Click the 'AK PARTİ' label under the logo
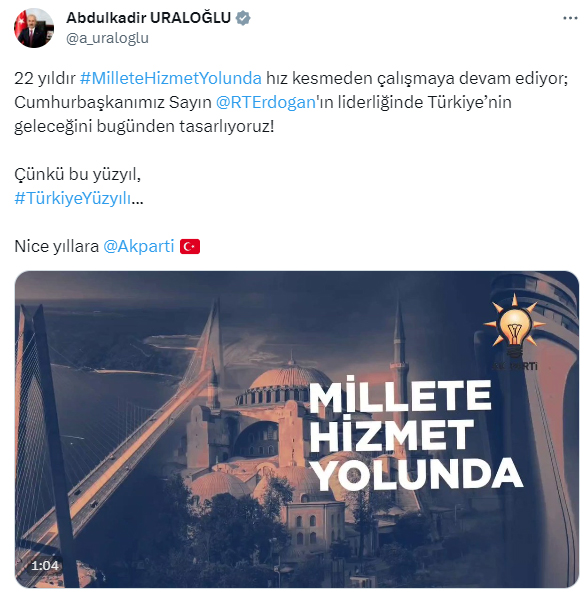Screen dimensions: 585x596 click(515, 366)
